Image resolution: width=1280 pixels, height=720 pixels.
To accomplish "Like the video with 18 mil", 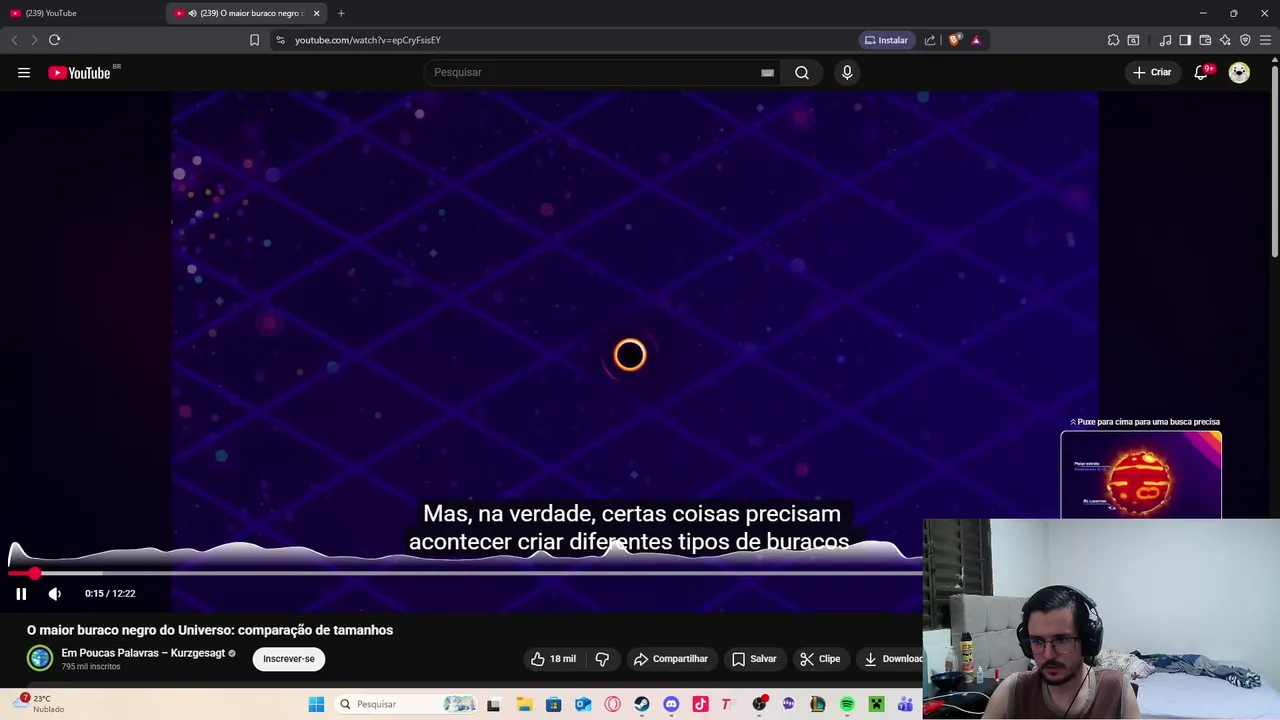I will (553, 659).
